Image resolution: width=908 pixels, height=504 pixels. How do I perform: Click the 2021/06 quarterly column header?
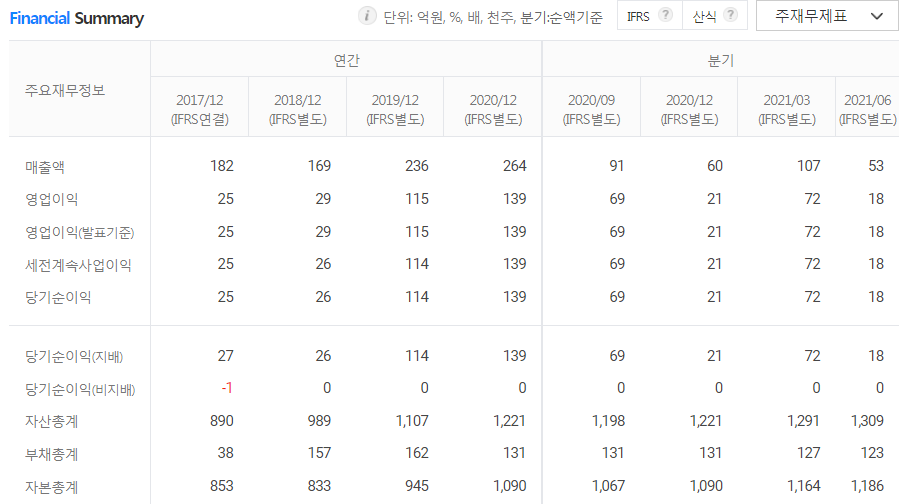coord(867,109)
